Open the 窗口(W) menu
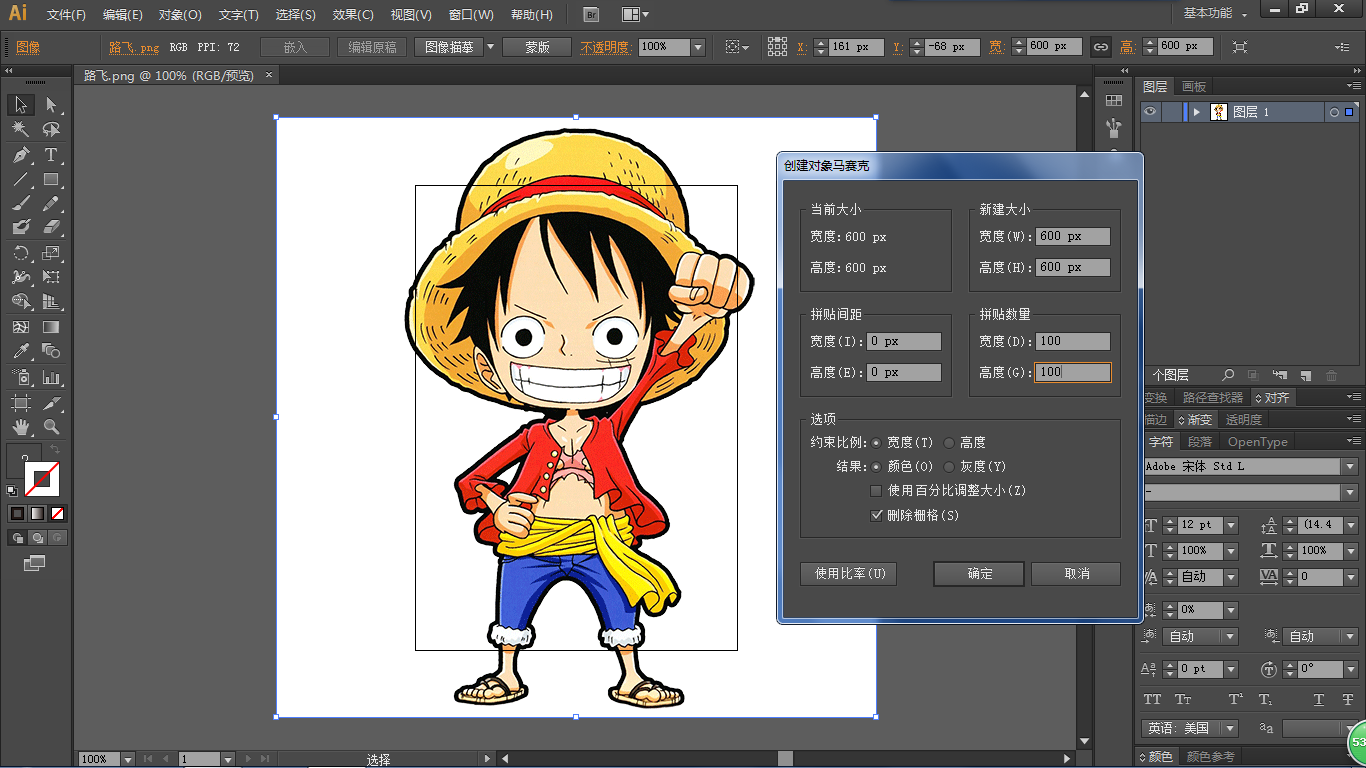Viewport: 1366px width, 768px height. coord(471,15)
